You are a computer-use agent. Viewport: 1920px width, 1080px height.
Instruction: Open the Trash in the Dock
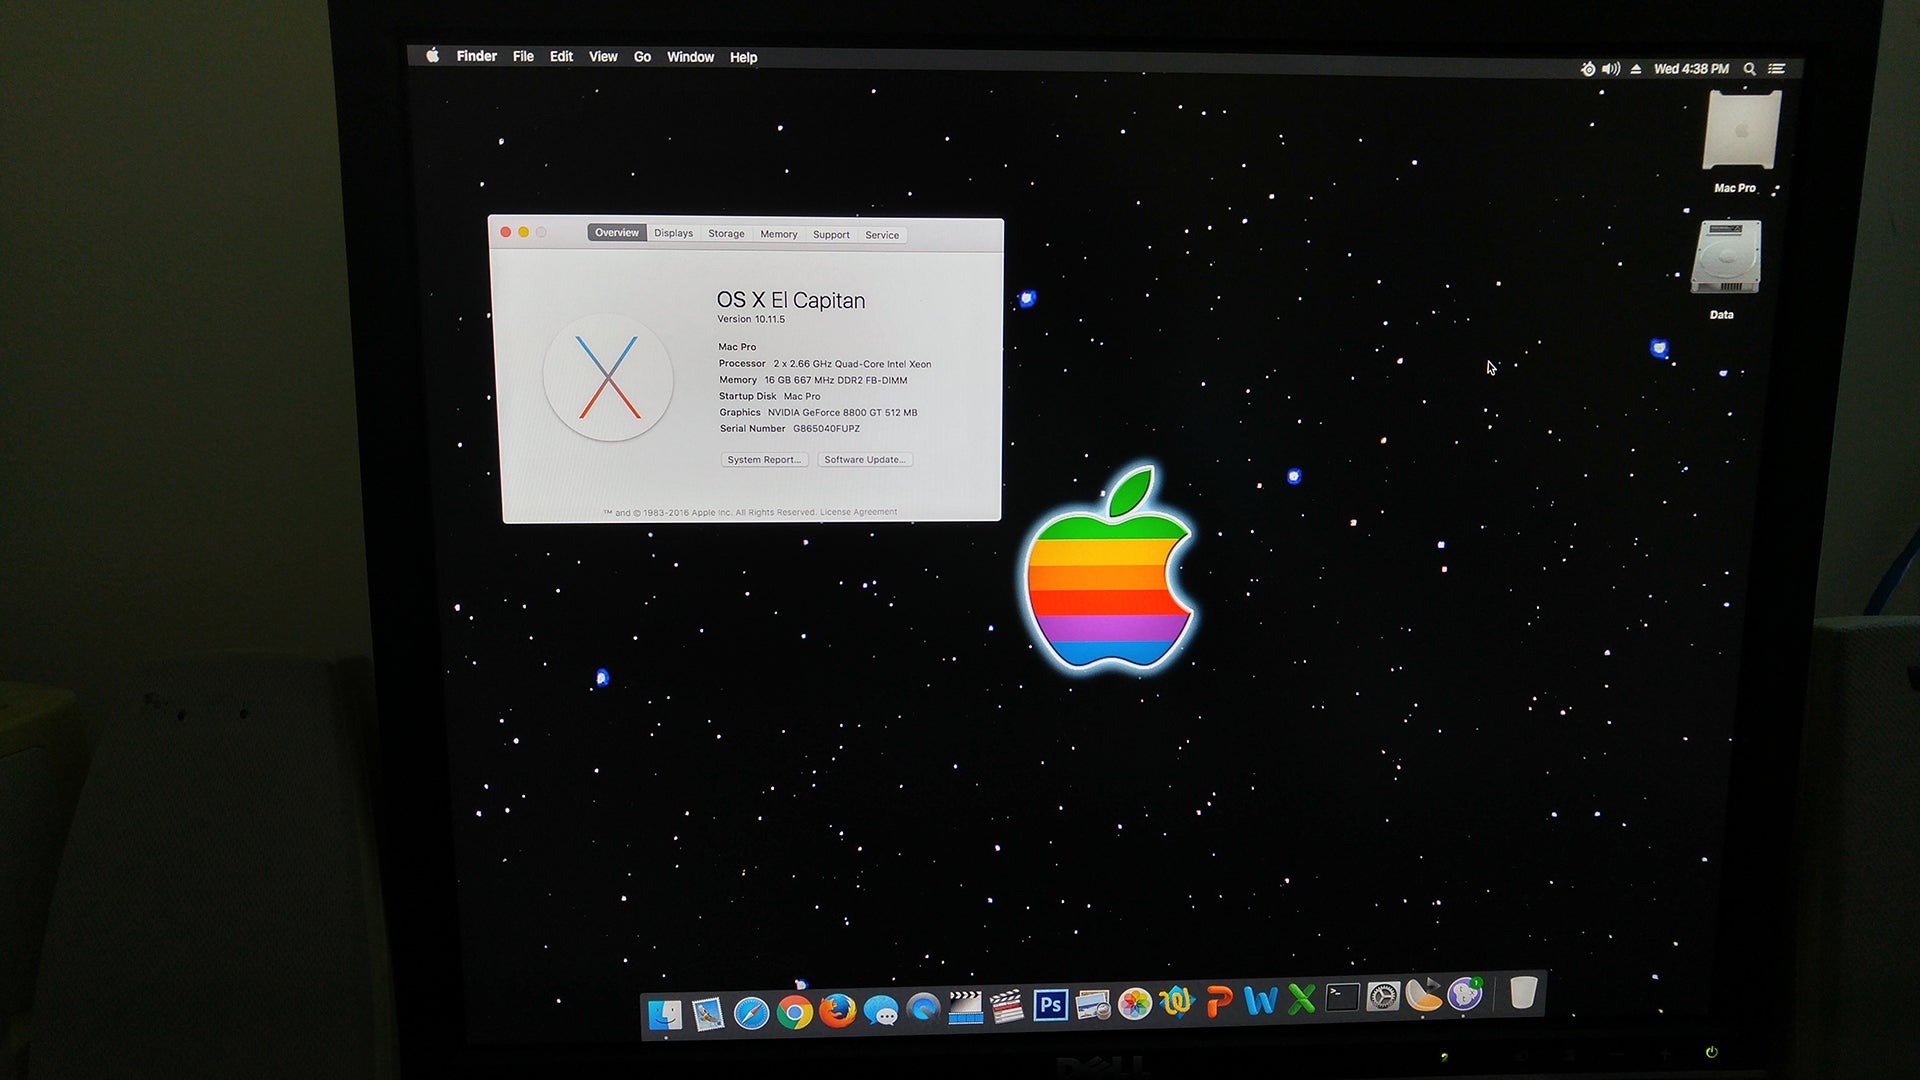1523,992
